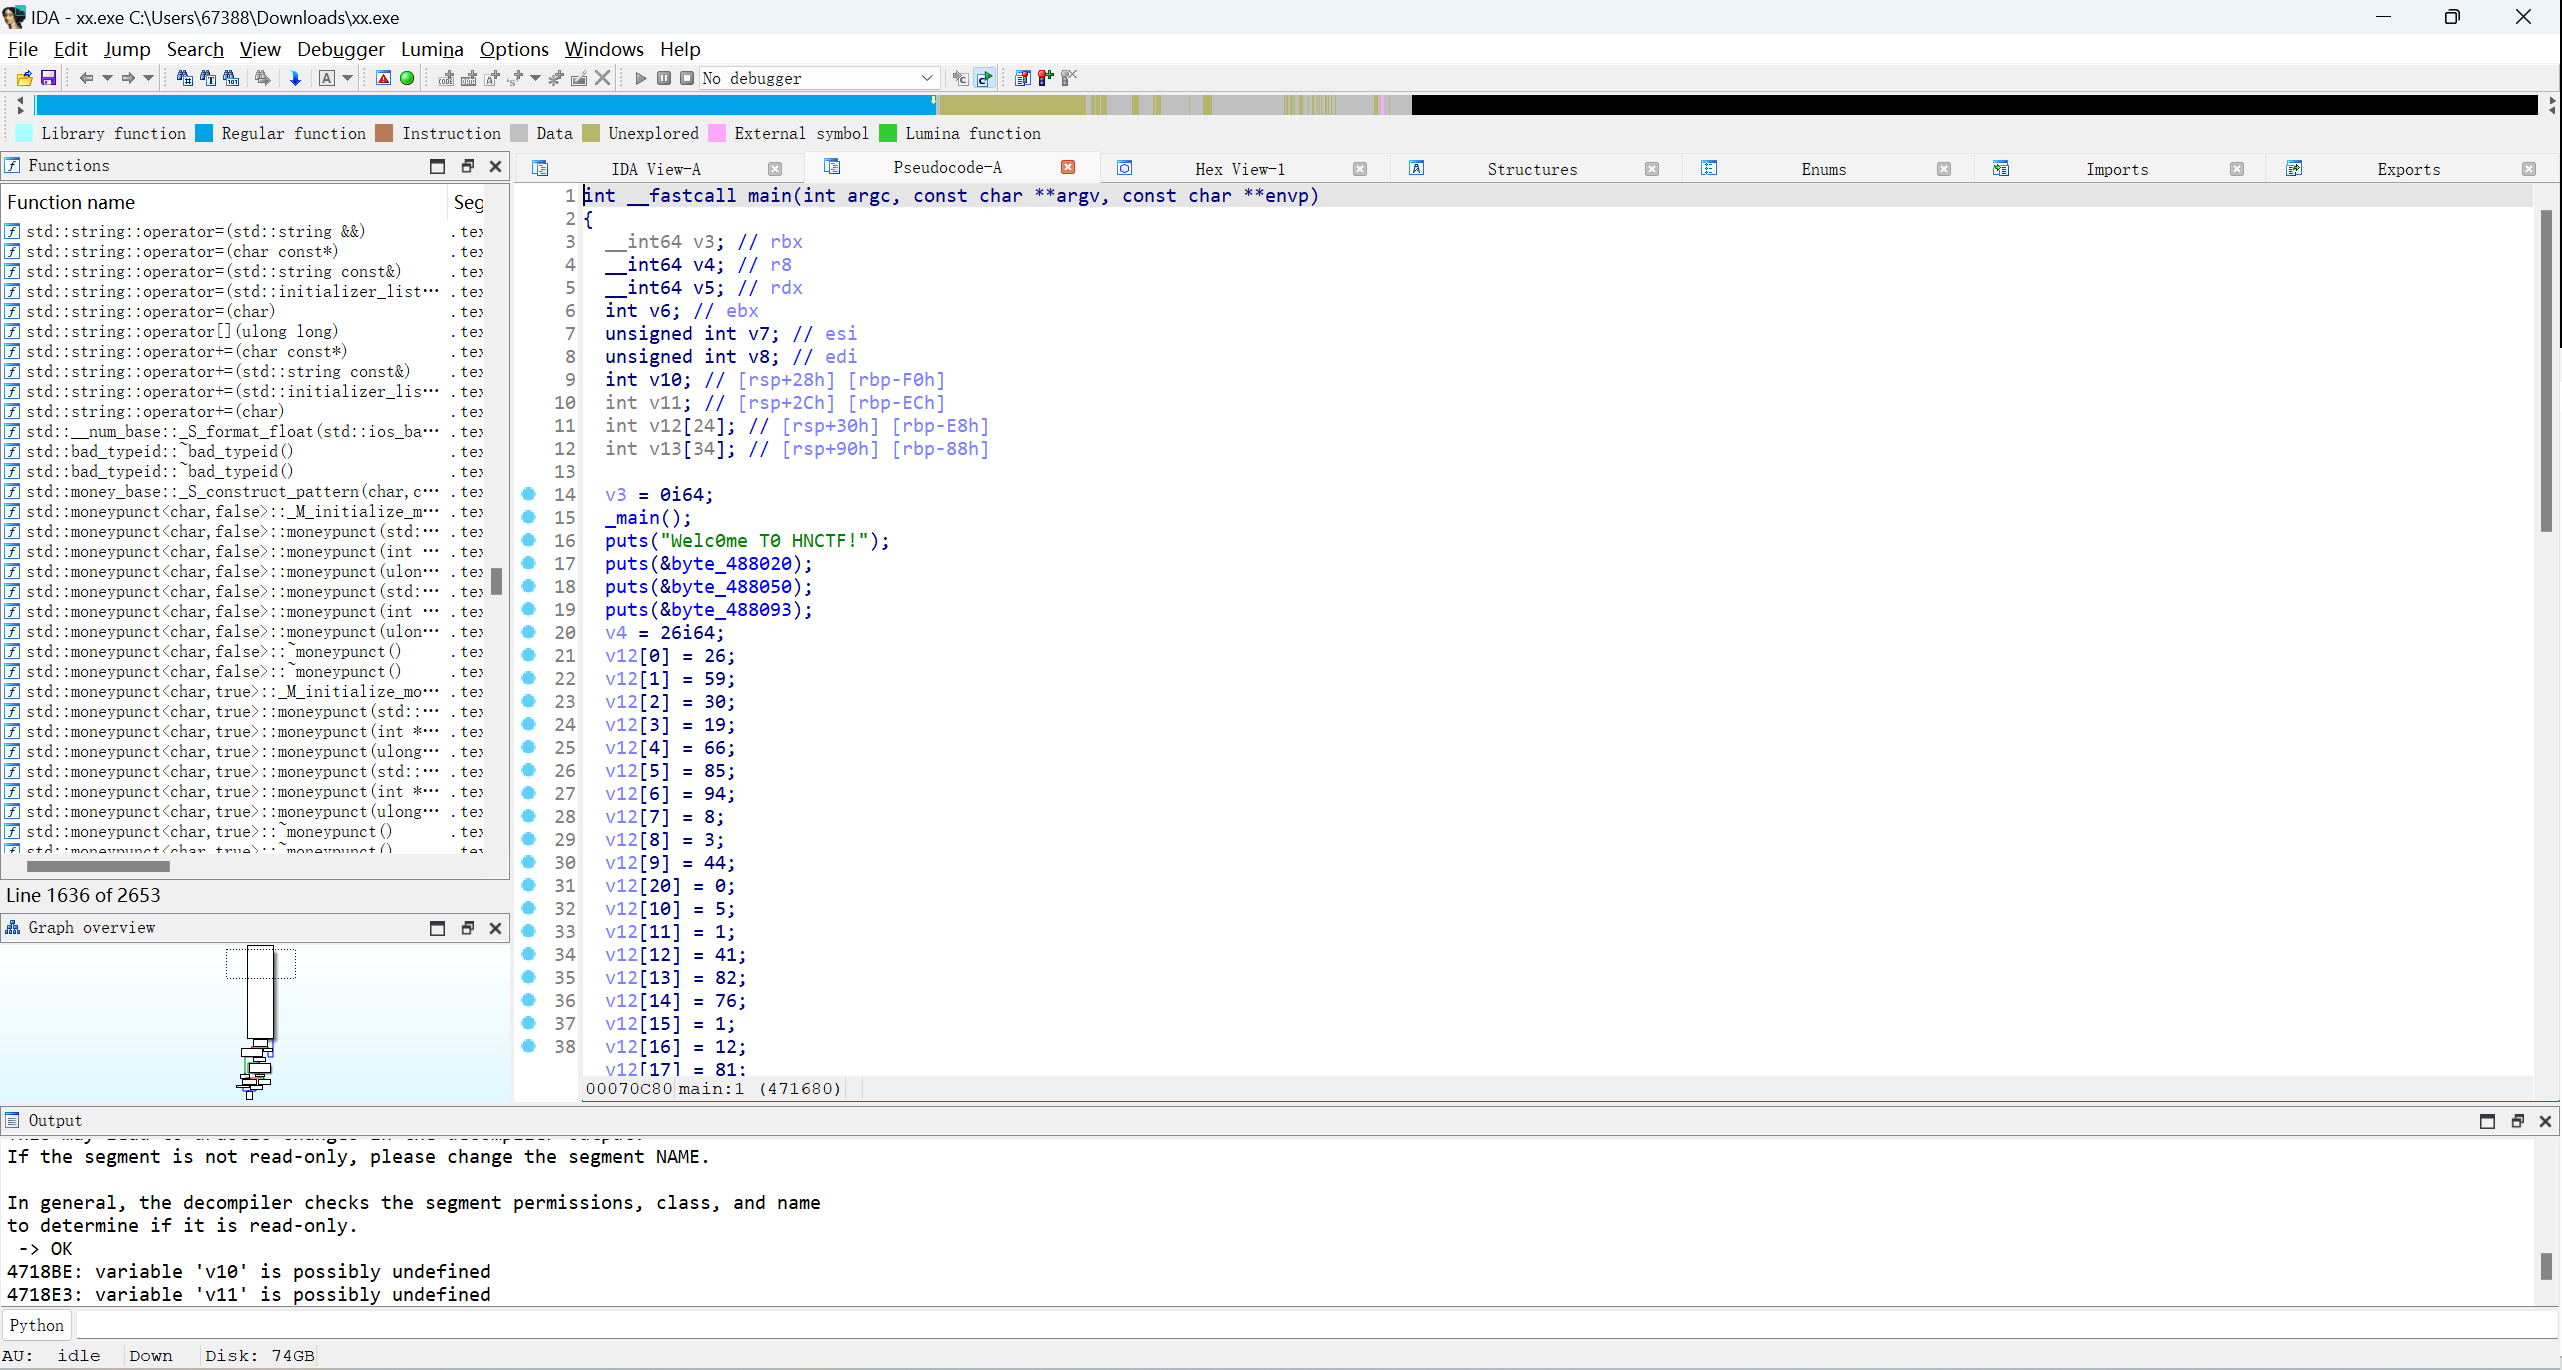Click the Save database icon
The image size is (2562, 1370).
pos(48,78)
